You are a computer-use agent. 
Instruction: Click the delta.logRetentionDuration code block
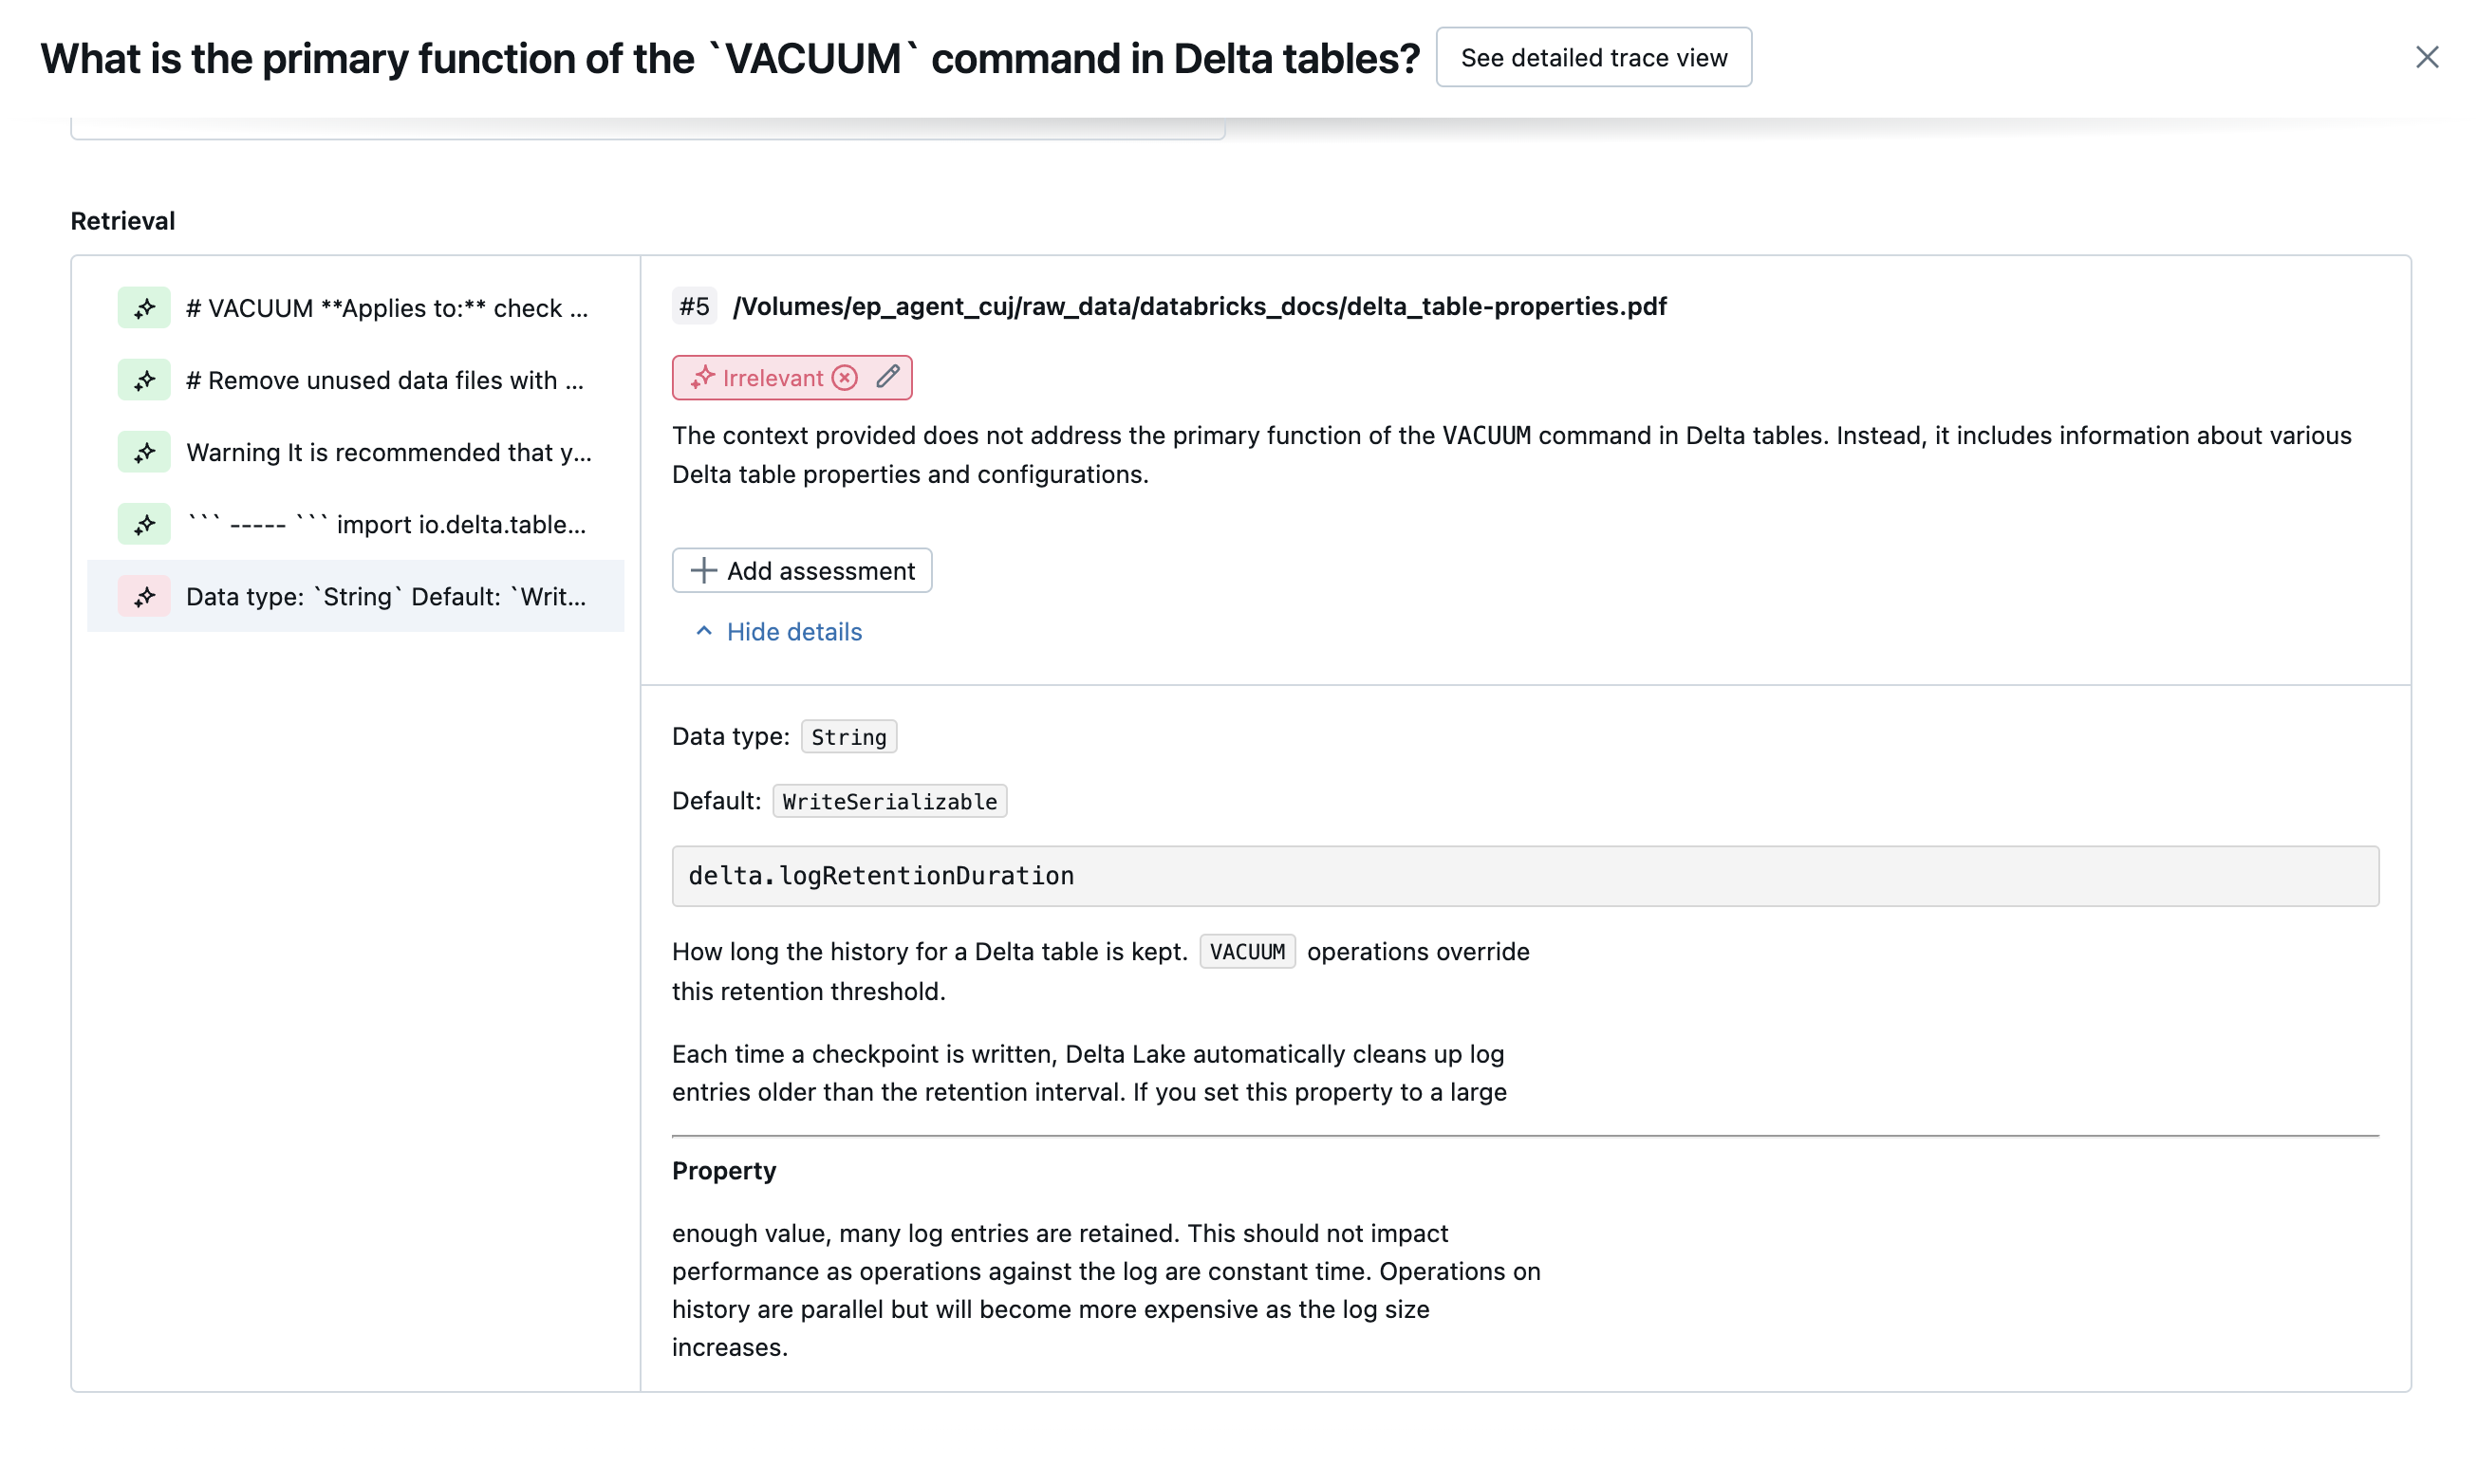point(1525,876)
